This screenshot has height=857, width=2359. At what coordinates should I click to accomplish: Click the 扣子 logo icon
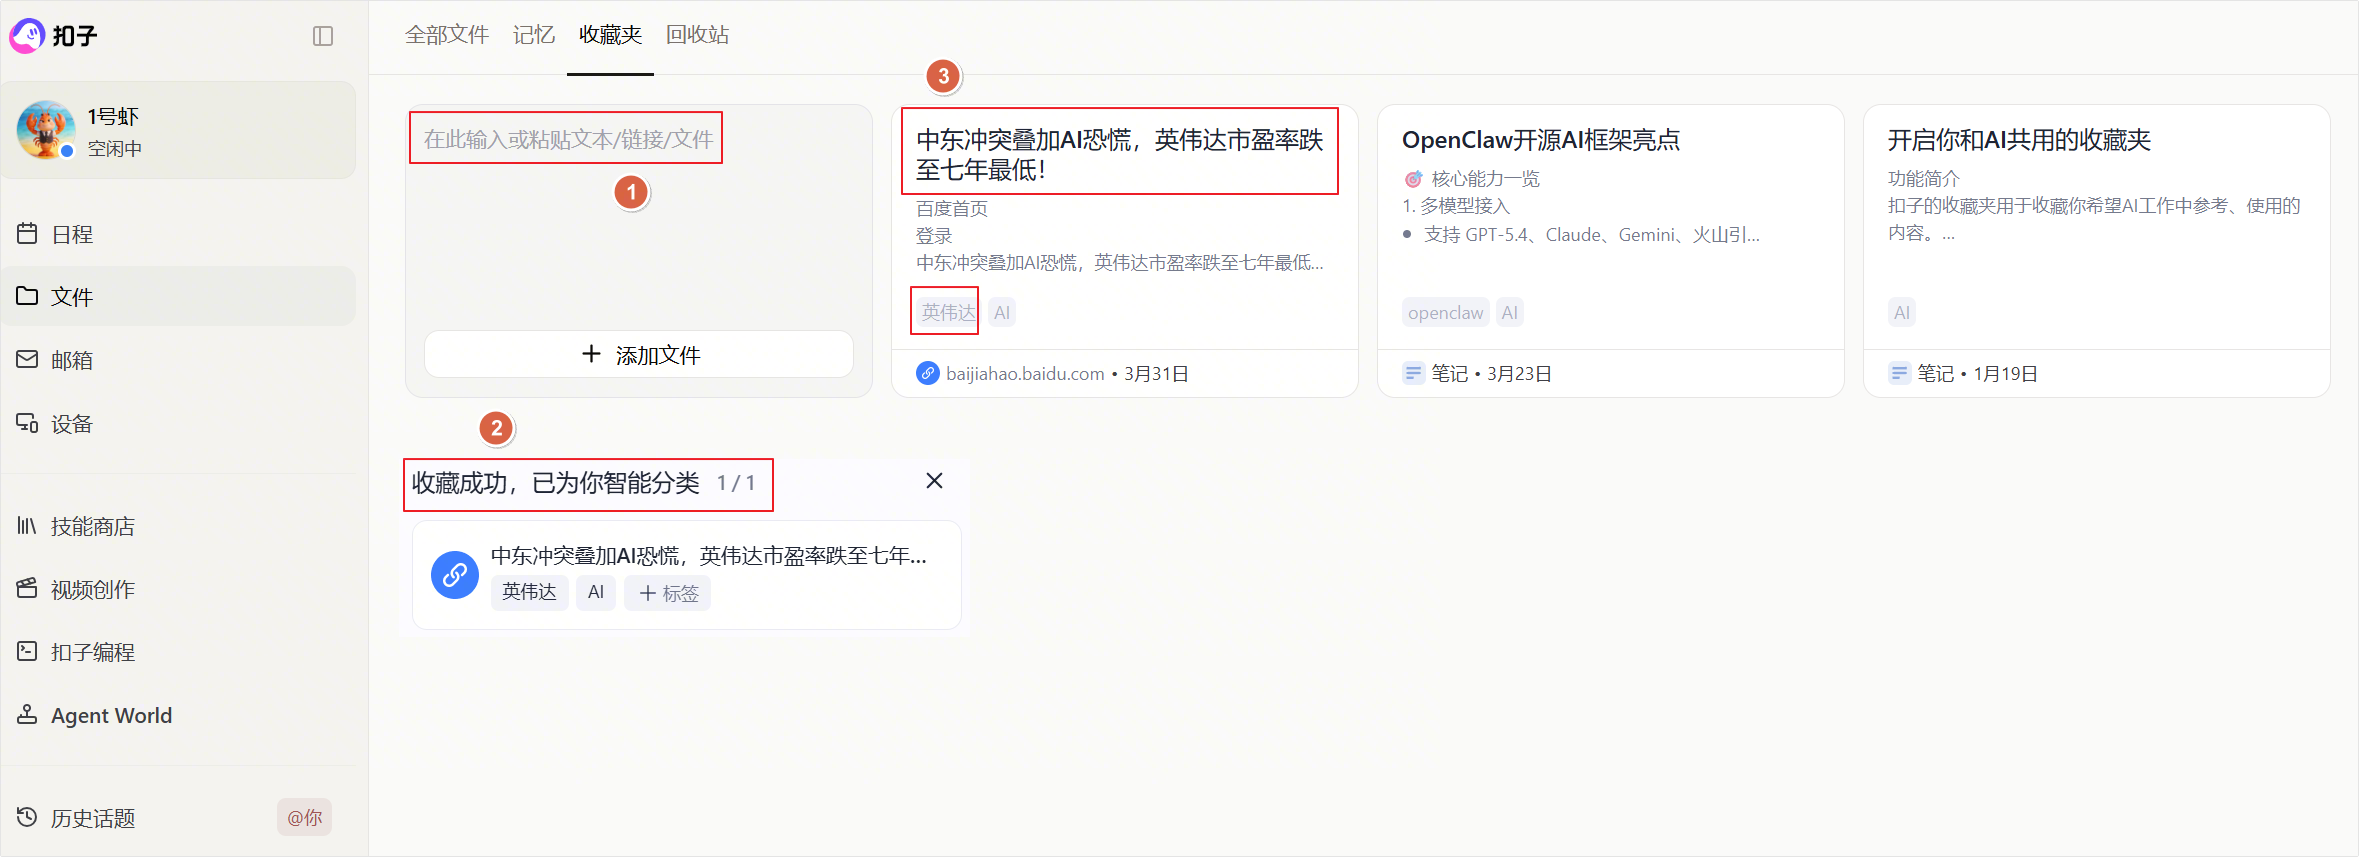click(x=27, y=36)
